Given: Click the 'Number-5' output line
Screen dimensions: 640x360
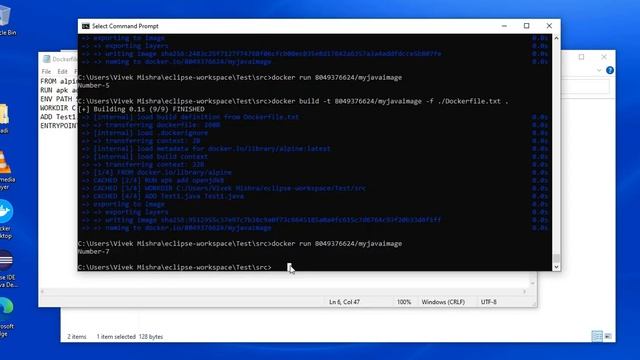Looking at the screenshot, I should click(x=93, y=85).
